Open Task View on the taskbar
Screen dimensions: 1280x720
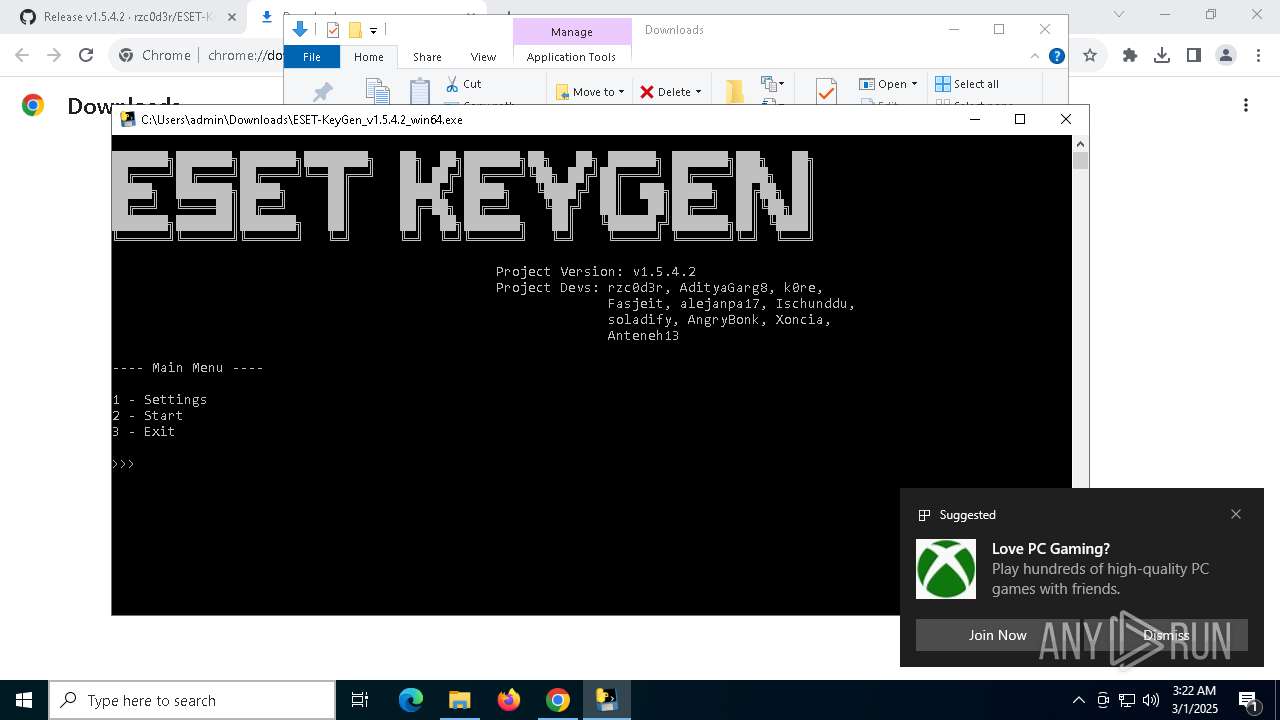point(360,700)
